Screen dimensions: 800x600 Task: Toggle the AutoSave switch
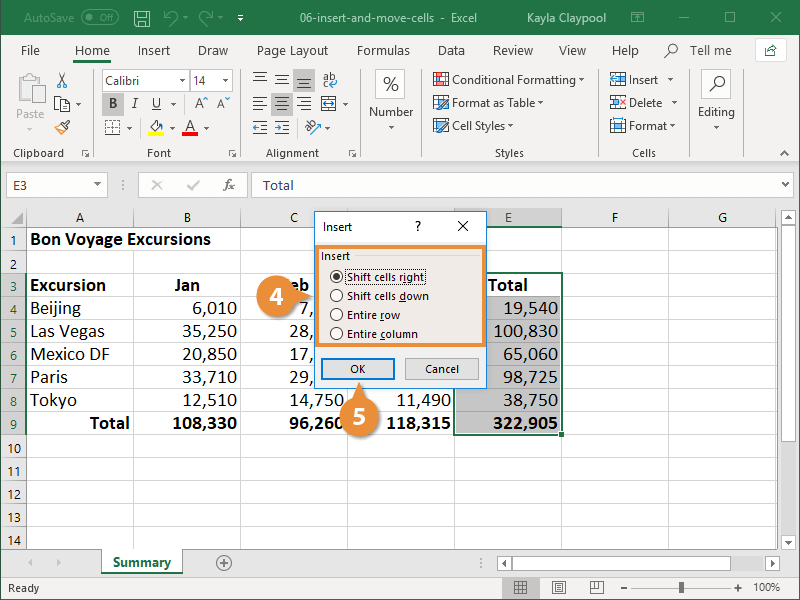(x=100, y=18)
